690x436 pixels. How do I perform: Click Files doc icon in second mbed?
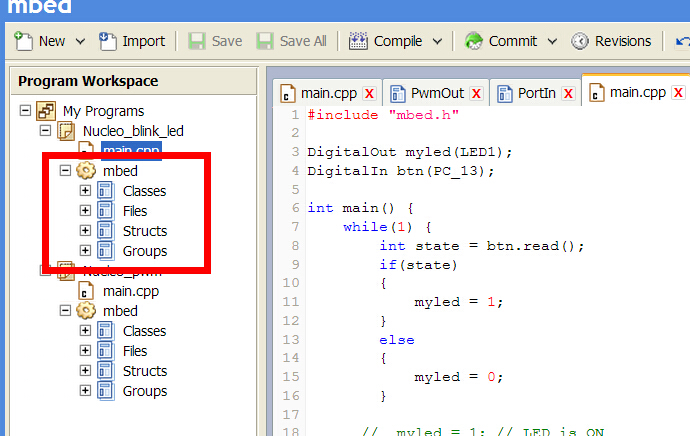tap(106, 351)
